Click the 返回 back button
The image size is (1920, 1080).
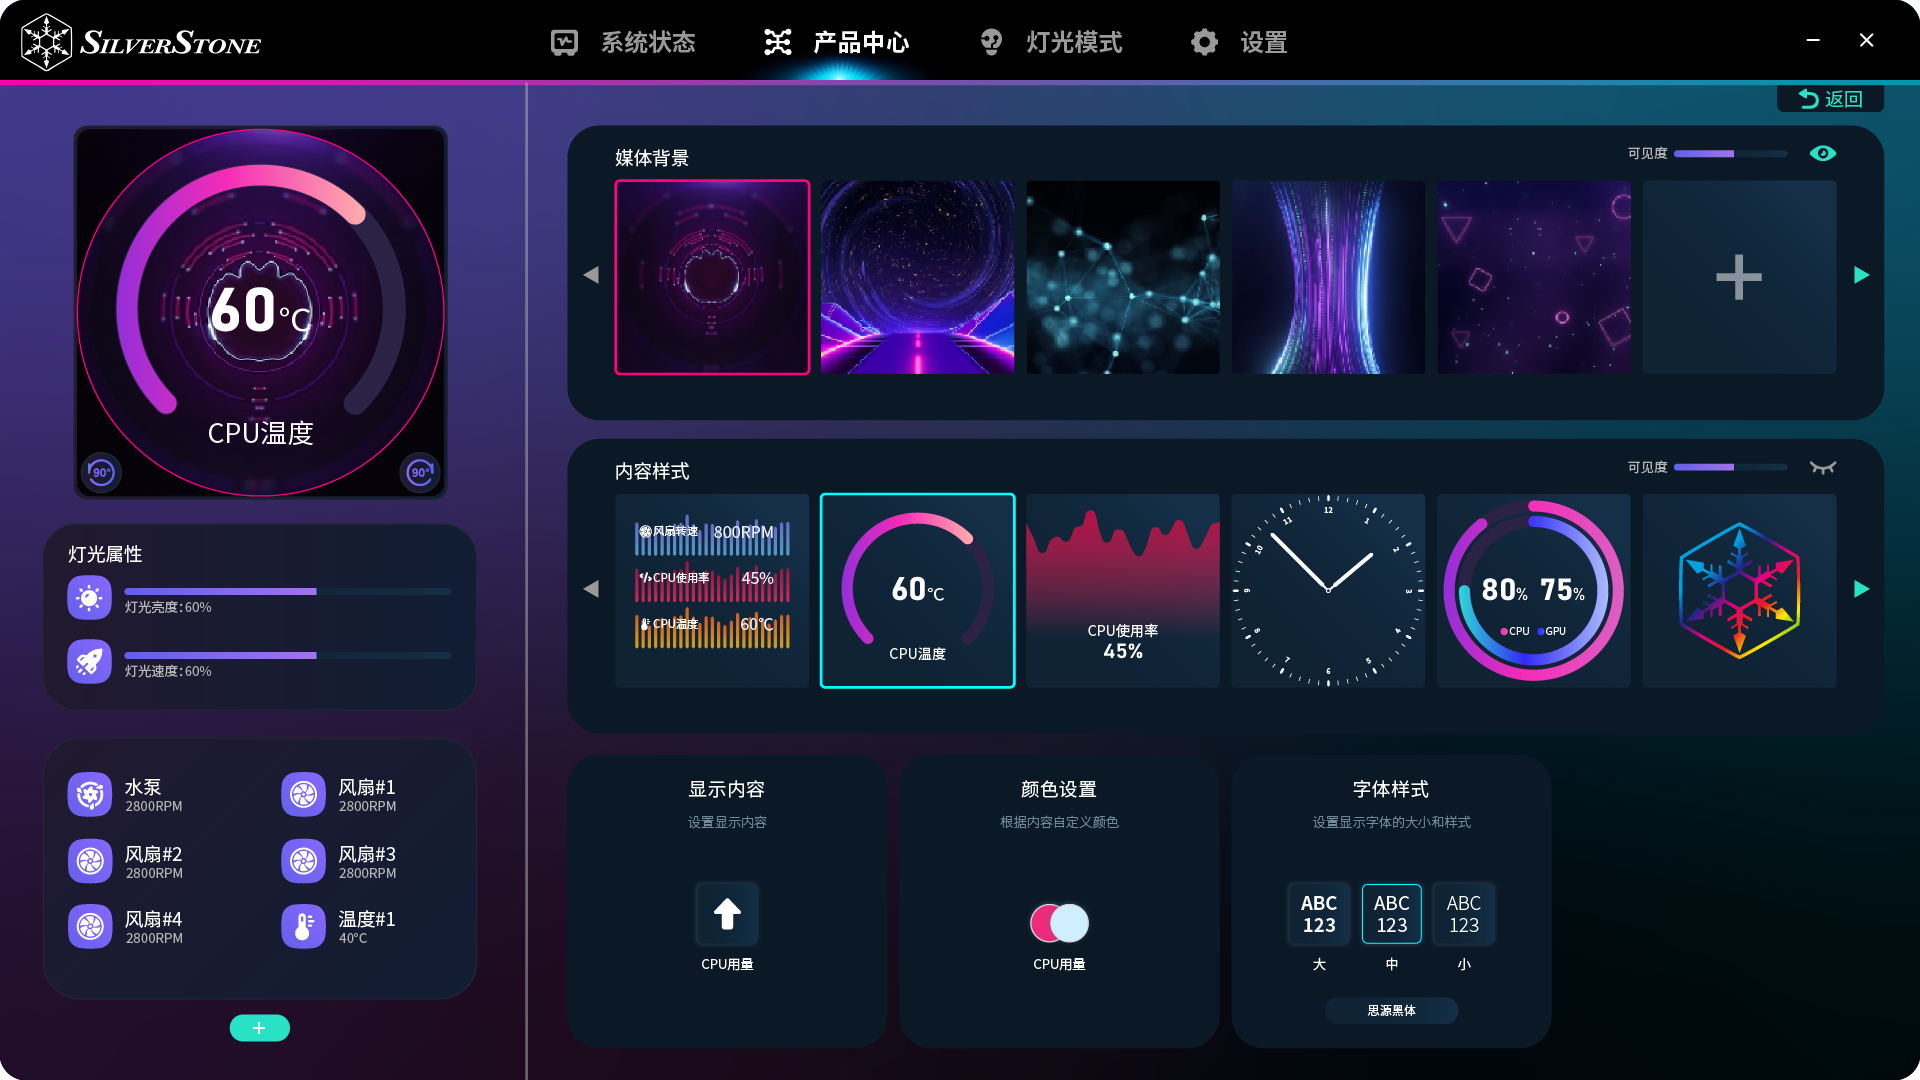click(1830, 98)
